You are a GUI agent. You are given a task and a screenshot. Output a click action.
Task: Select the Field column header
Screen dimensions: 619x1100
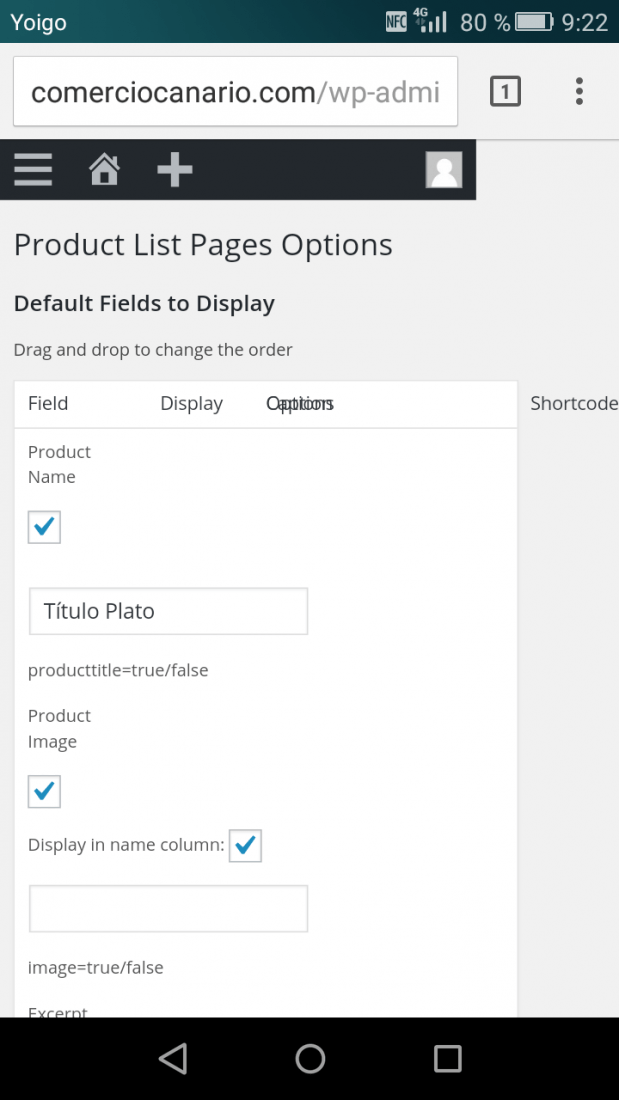[48, 403]
